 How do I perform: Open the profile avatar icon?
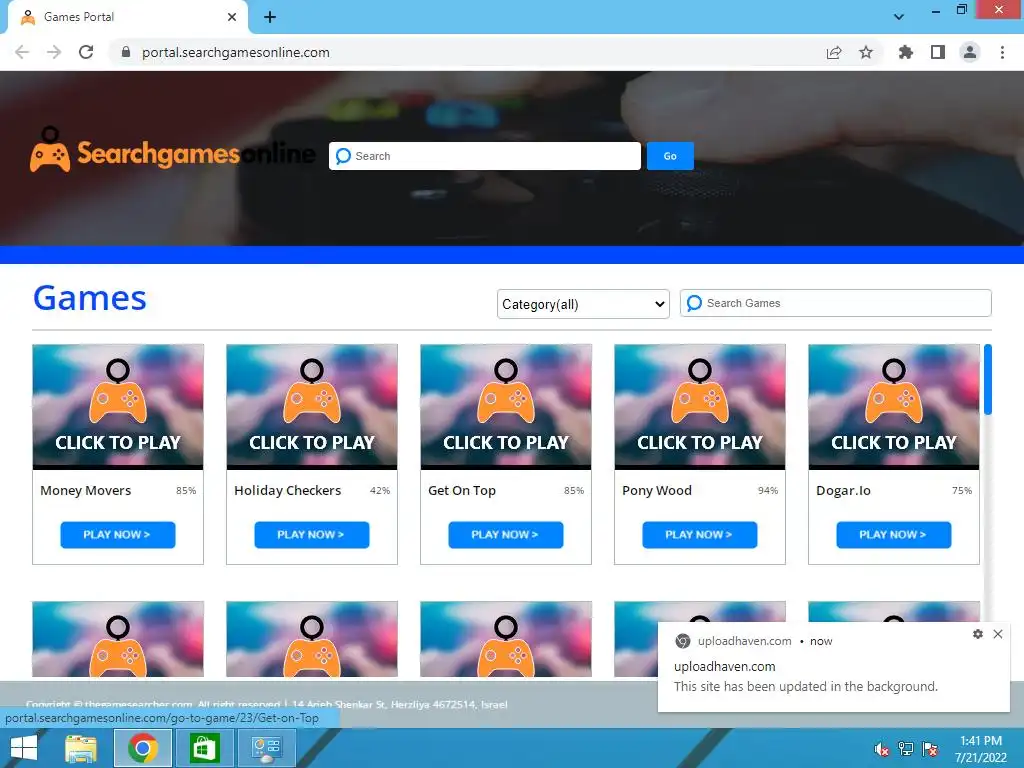pyautogui.click(x=970, y=52)
